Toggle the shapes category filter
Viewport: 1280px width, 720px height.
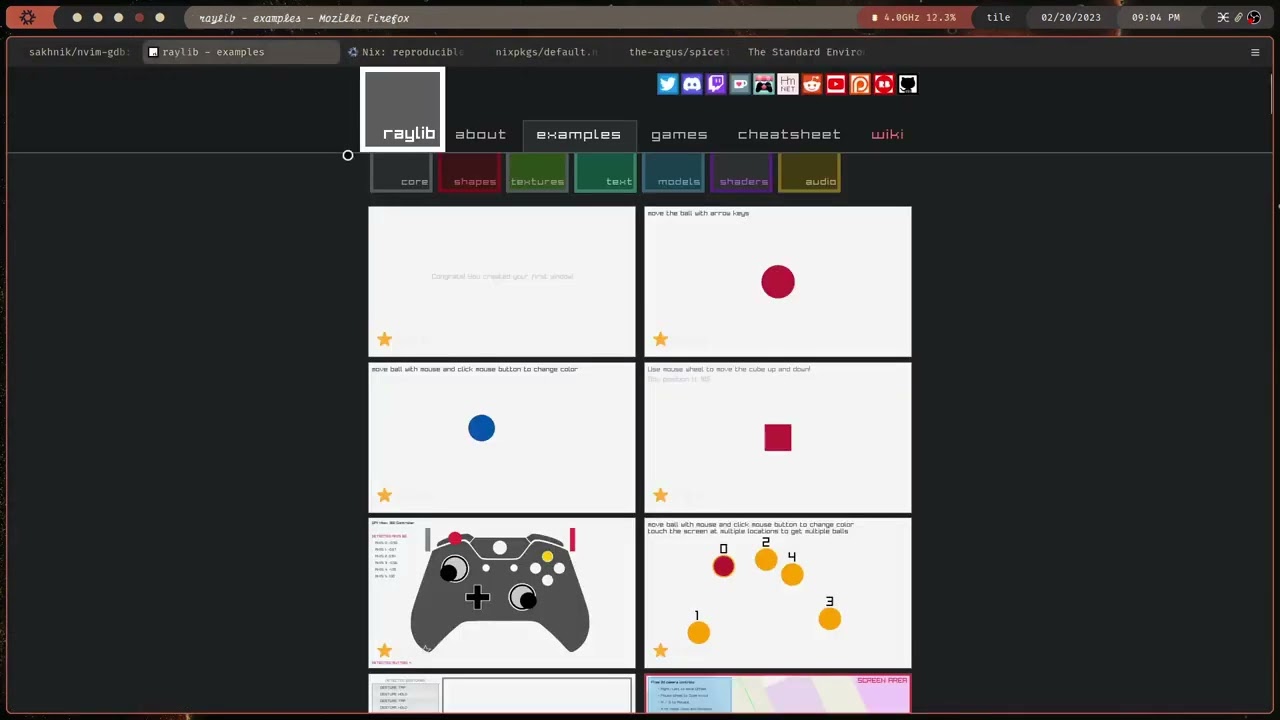point(469,172)
